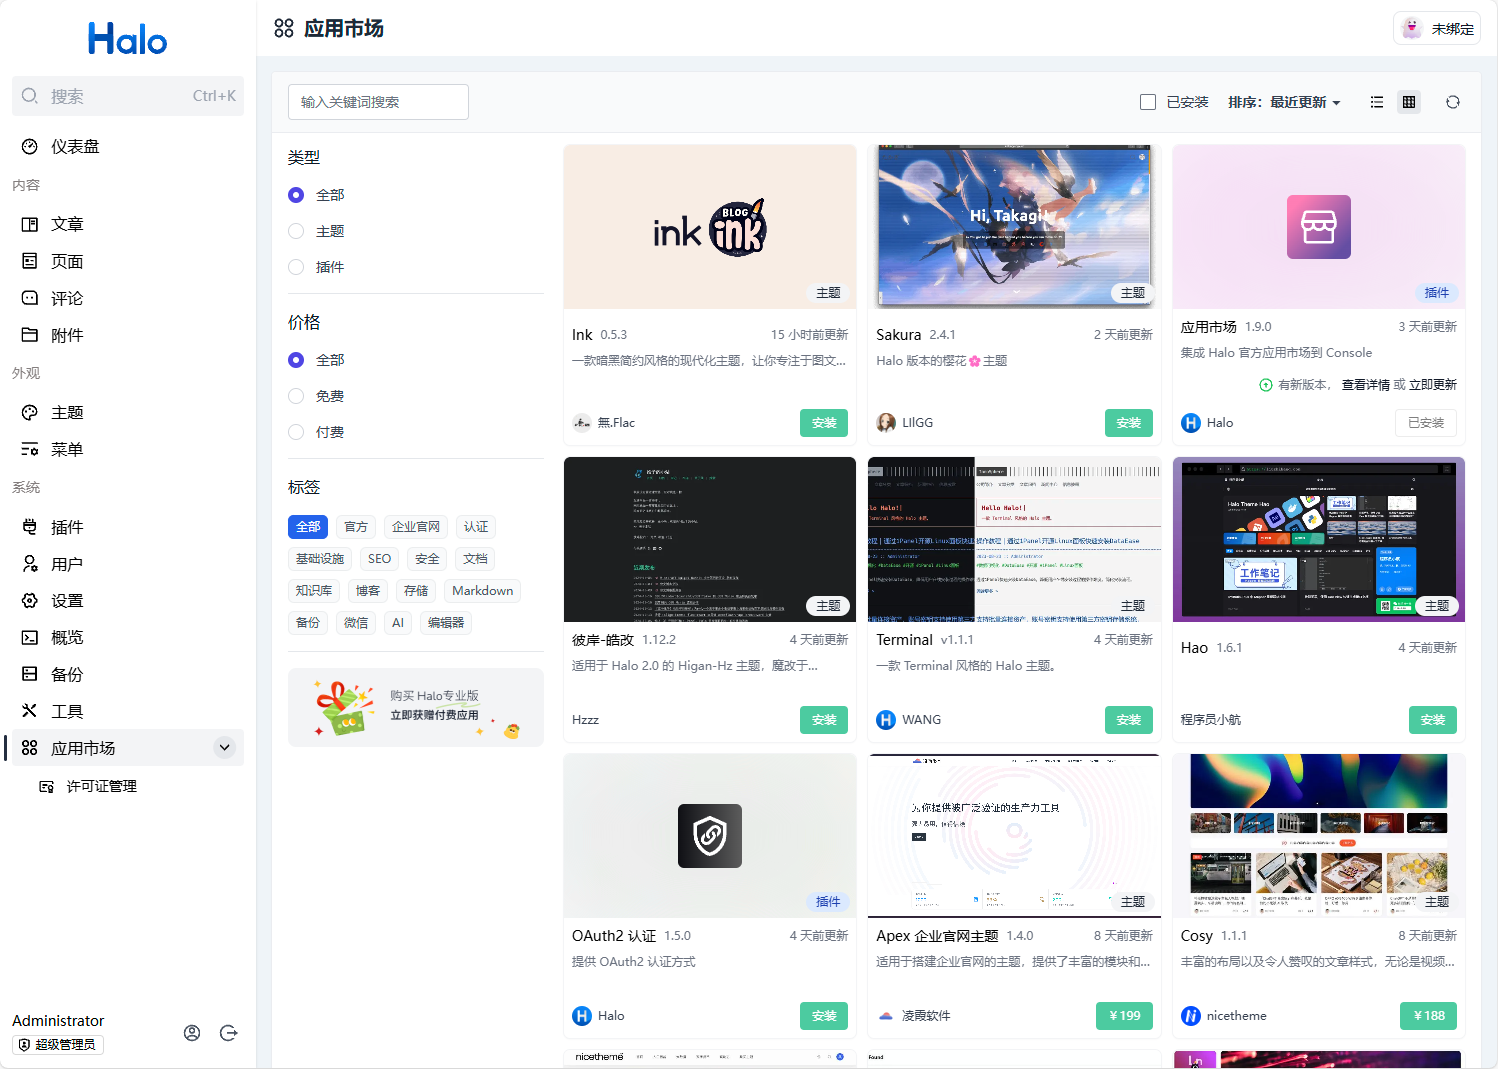Image resolution: width=1498 pixels, height=1069 pixels.
Task: Collapse the 应用市场 sidebar chevron
Action: [x=225, y=748]
